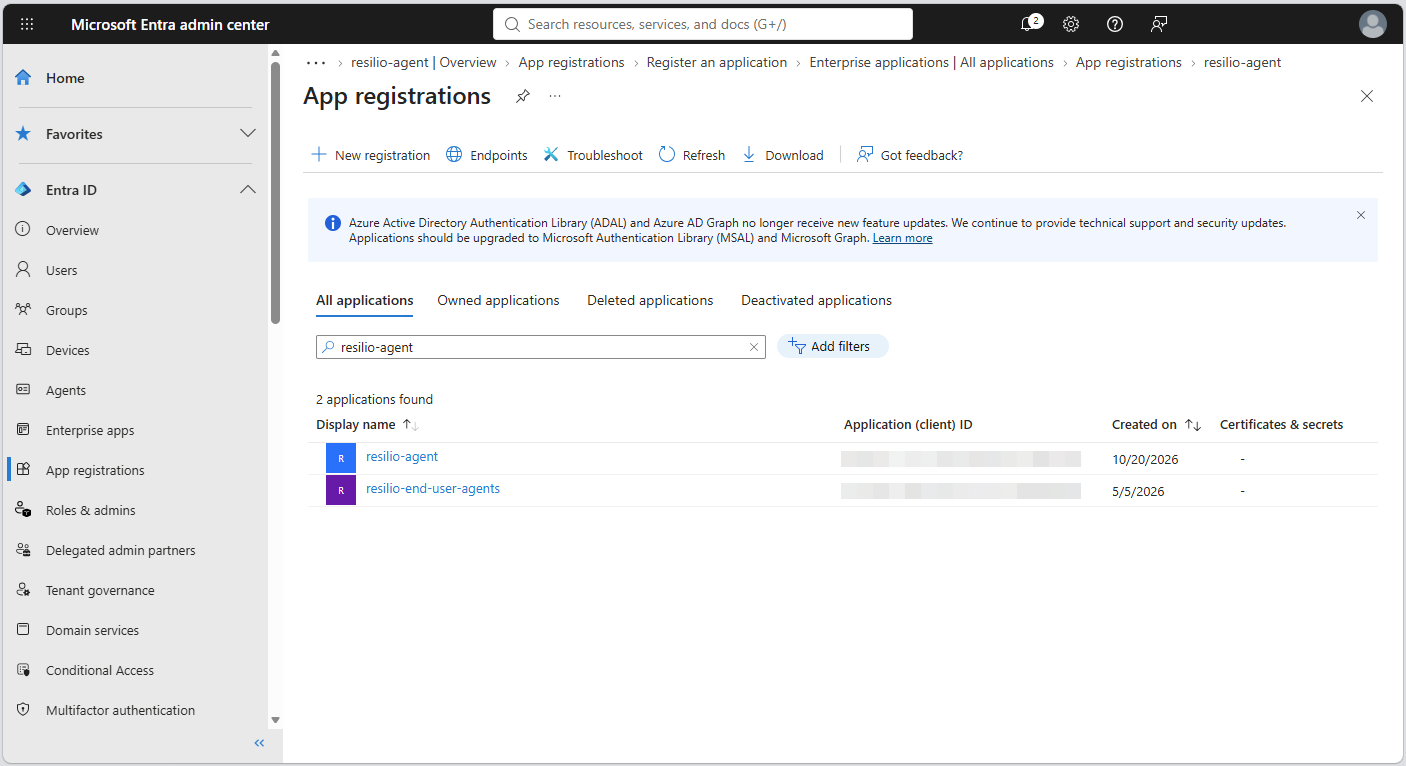The width and height of the screenshot is (1406, 766).
Task: Expand the breadcrumb ellipsis
Action: (x=316, y=62)
